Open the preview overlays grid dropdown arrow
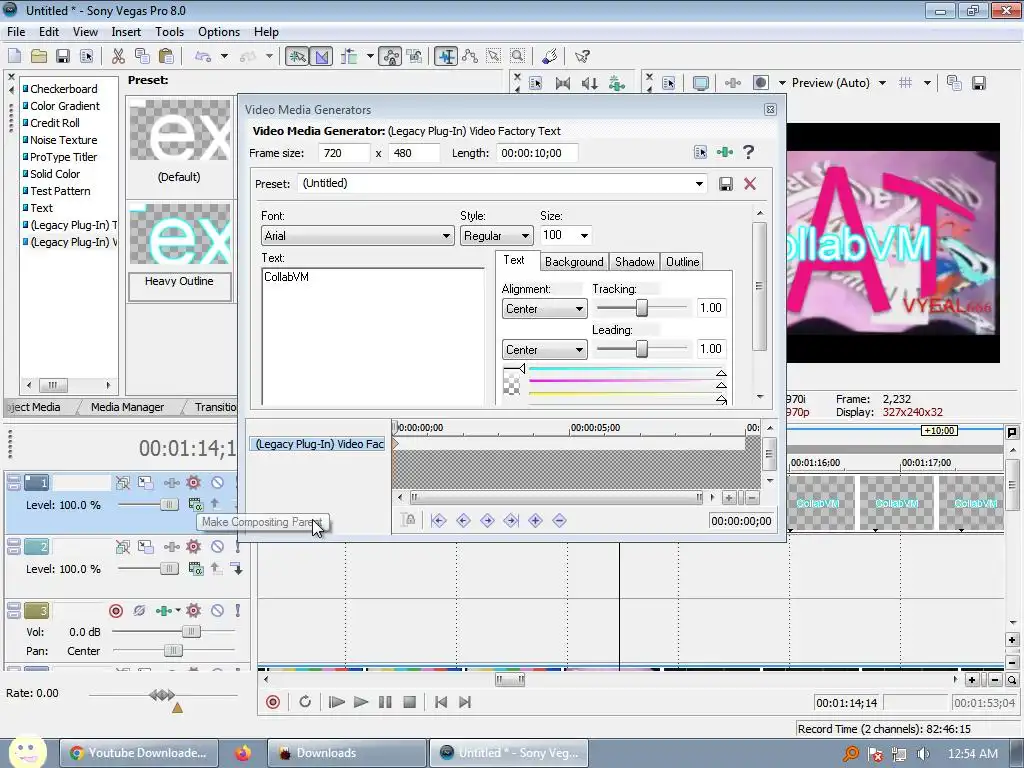 tap(927, 83)
